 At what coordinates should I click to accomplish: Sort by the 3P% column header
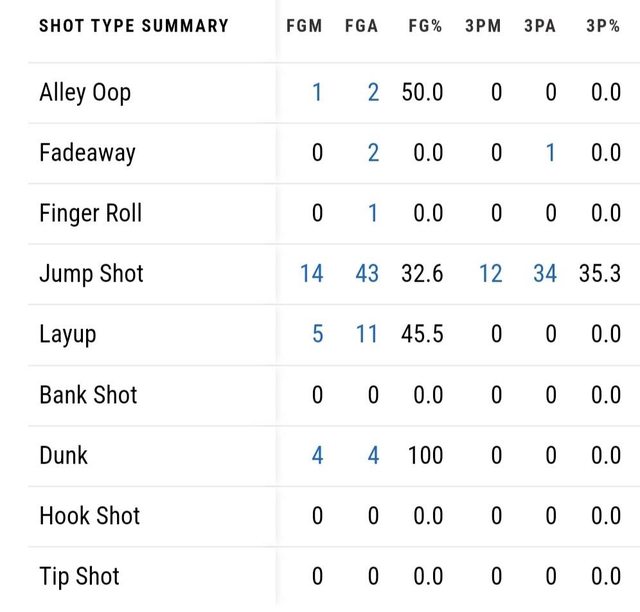pyautogui.click(x=603, y=27)
